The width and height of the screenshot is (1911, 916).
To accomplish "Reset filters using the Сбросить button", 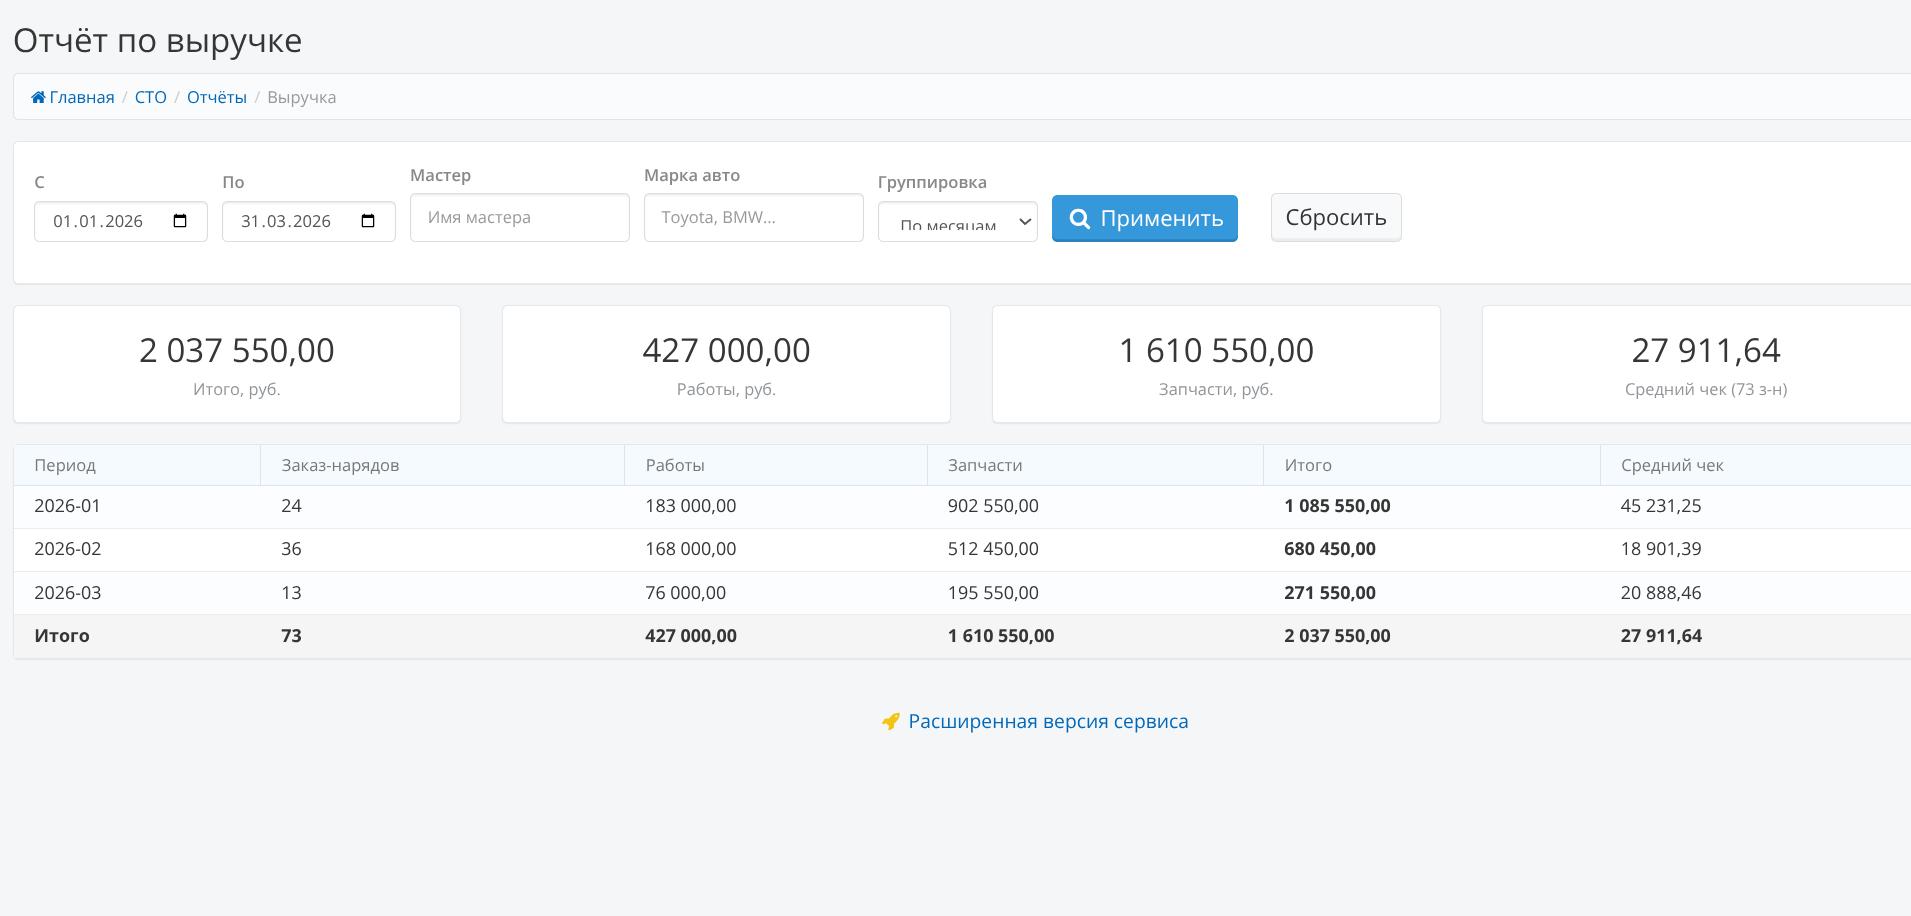I will [x=1336, y=217].
